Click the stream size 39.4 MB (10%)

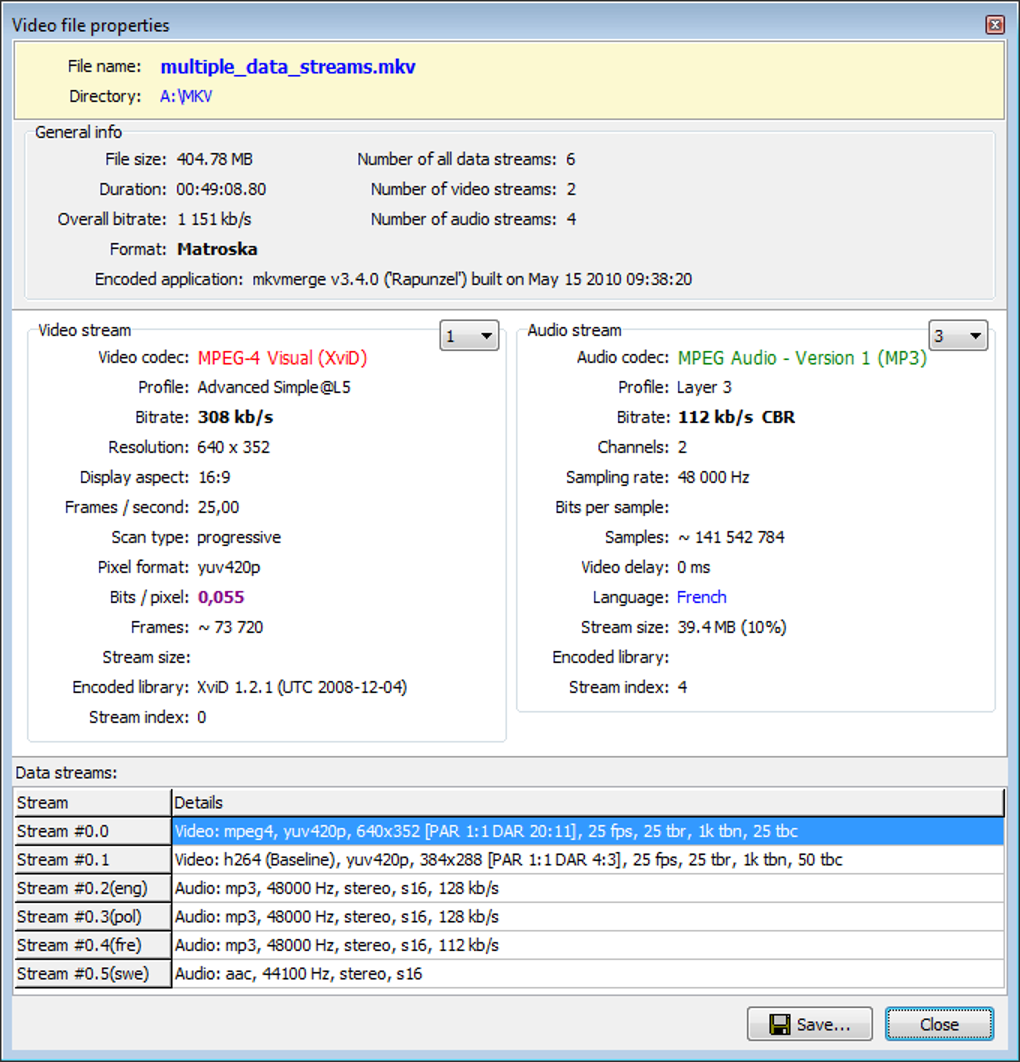click(732, 627)
